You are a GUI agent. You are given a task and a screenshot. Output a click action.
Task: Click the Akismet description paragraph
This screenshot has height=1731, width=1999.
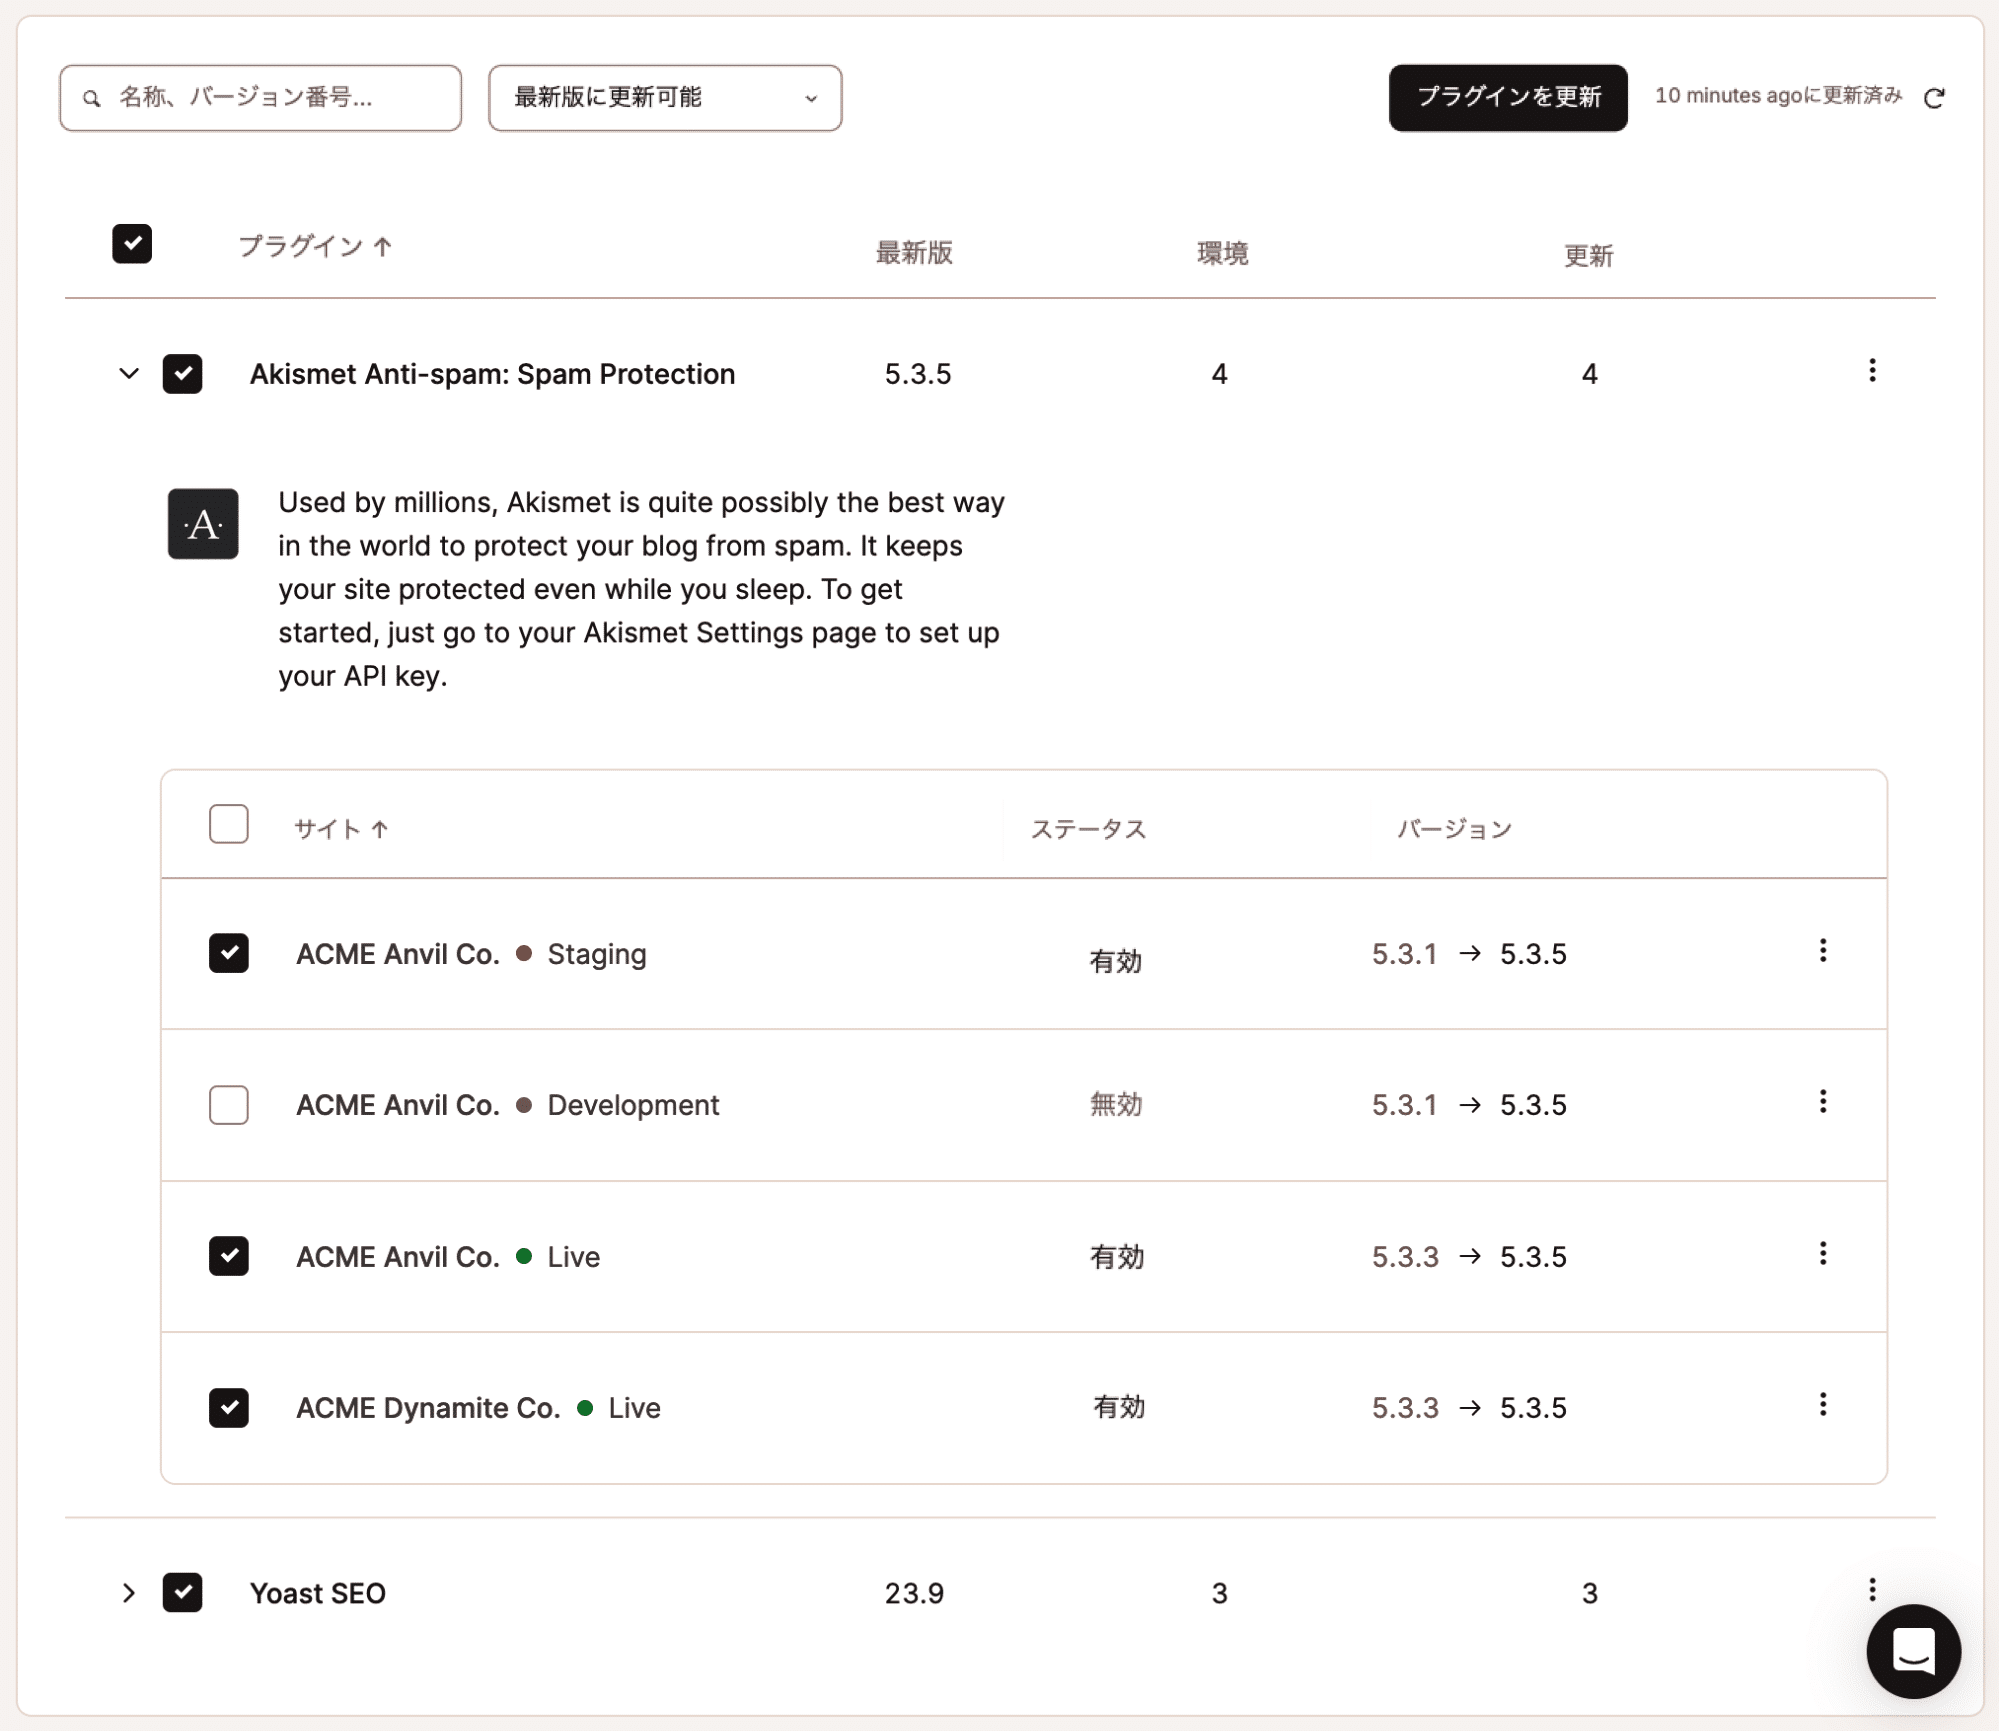(641, 589)
